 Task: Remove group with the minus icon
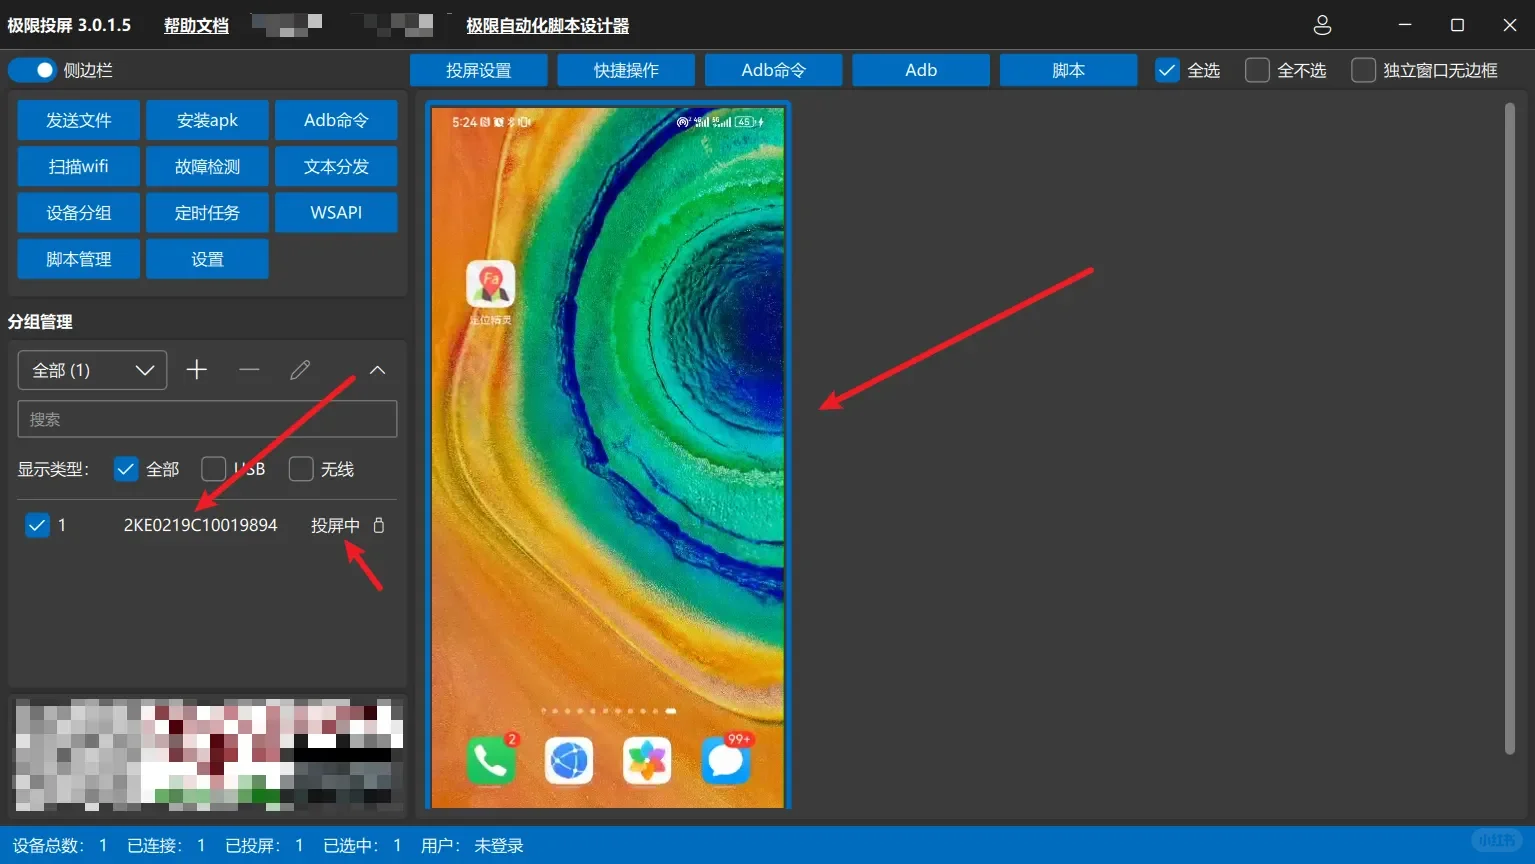click(249, 370)
